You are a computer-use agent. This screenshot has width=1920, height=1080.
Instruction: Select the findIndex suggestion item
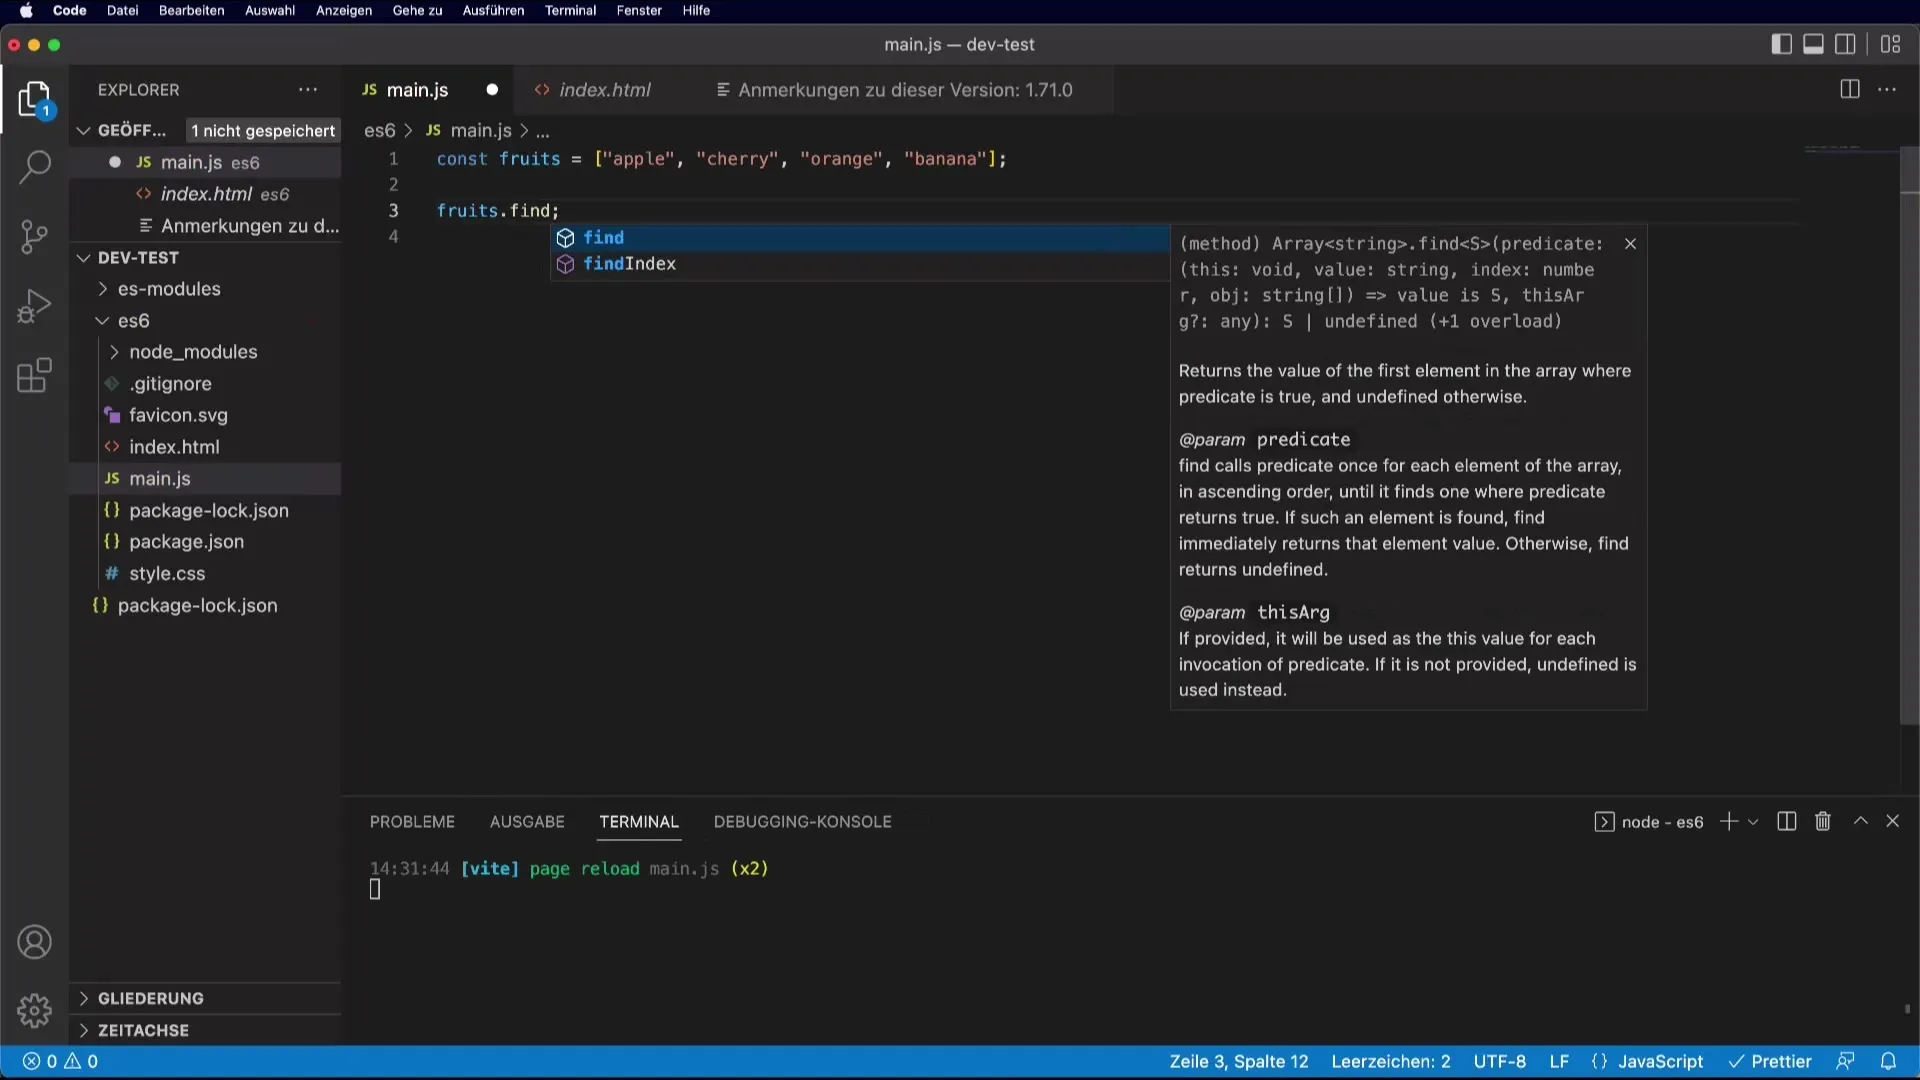(860, 264)
